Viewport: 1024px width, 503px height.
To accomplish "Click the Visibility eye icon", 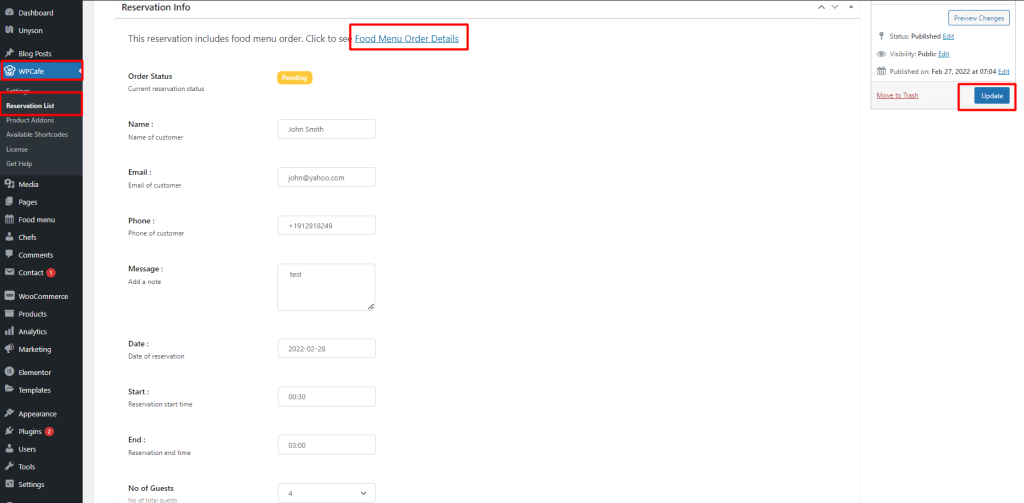I will (x=881, y=54).
